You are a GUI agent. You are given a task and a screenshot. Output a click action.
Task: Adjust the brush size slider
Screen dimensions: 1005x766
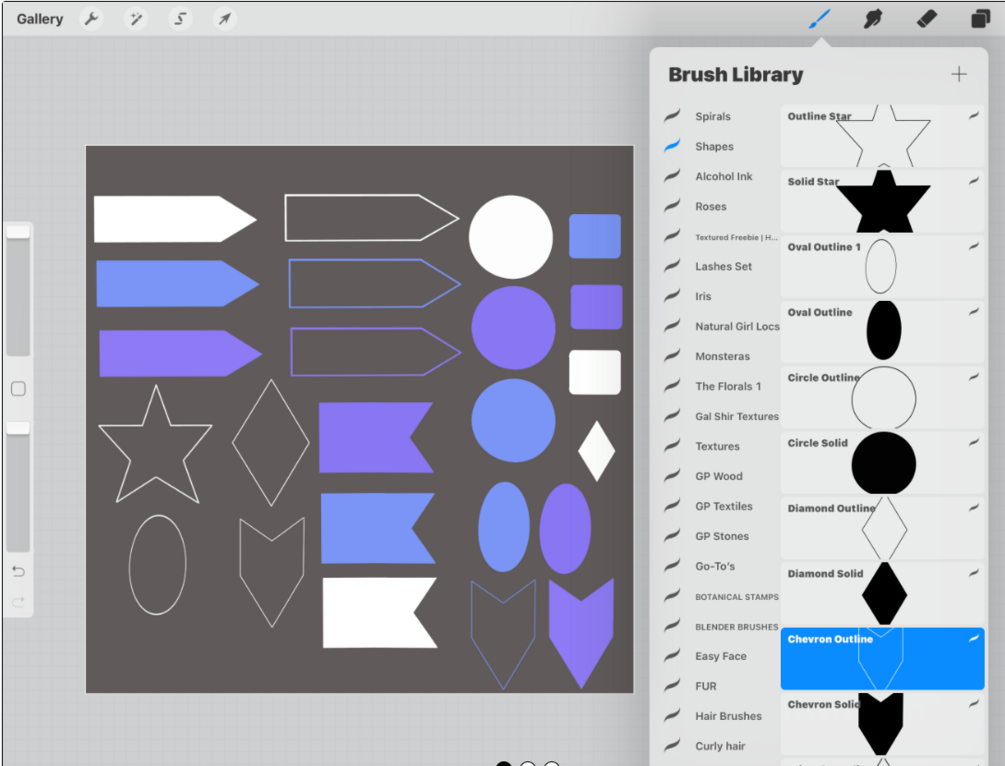(18, 291)
